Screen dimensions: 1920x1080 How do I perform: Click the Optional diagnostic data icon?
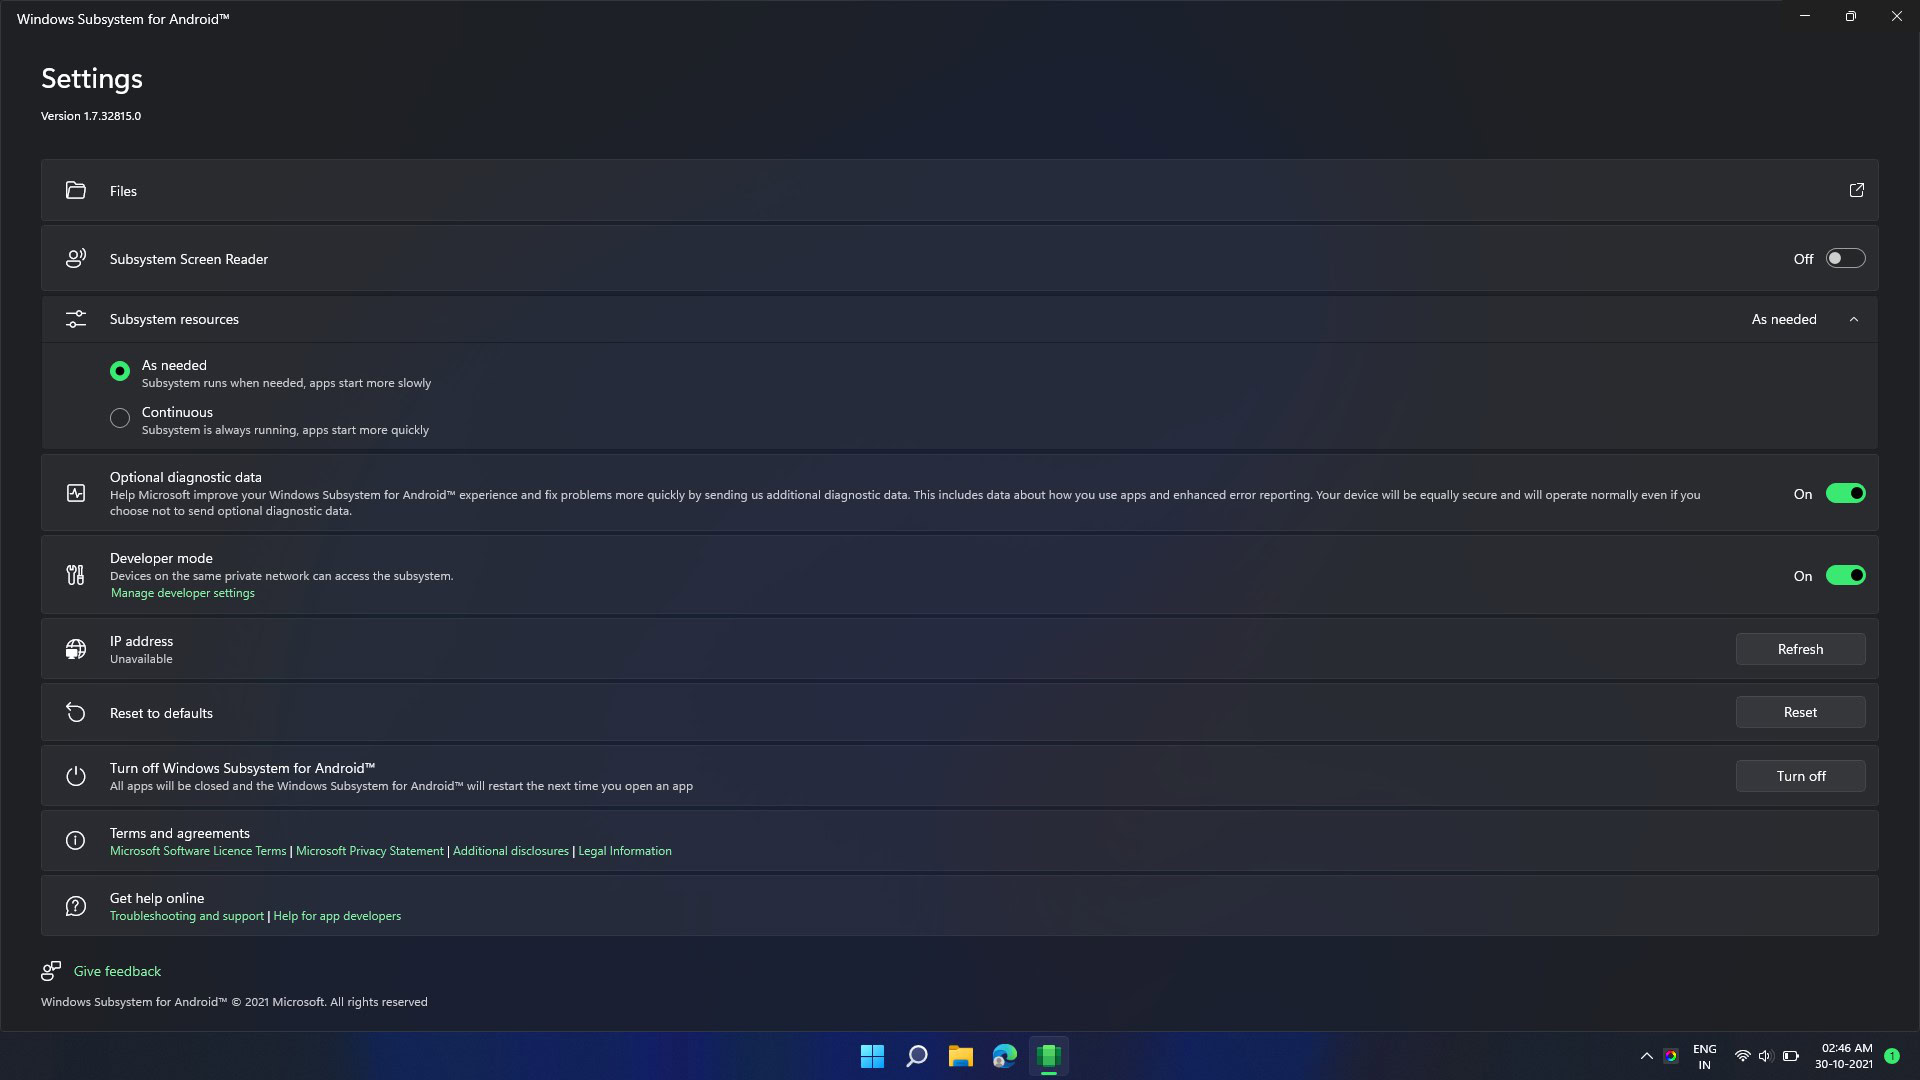(75, 493)
